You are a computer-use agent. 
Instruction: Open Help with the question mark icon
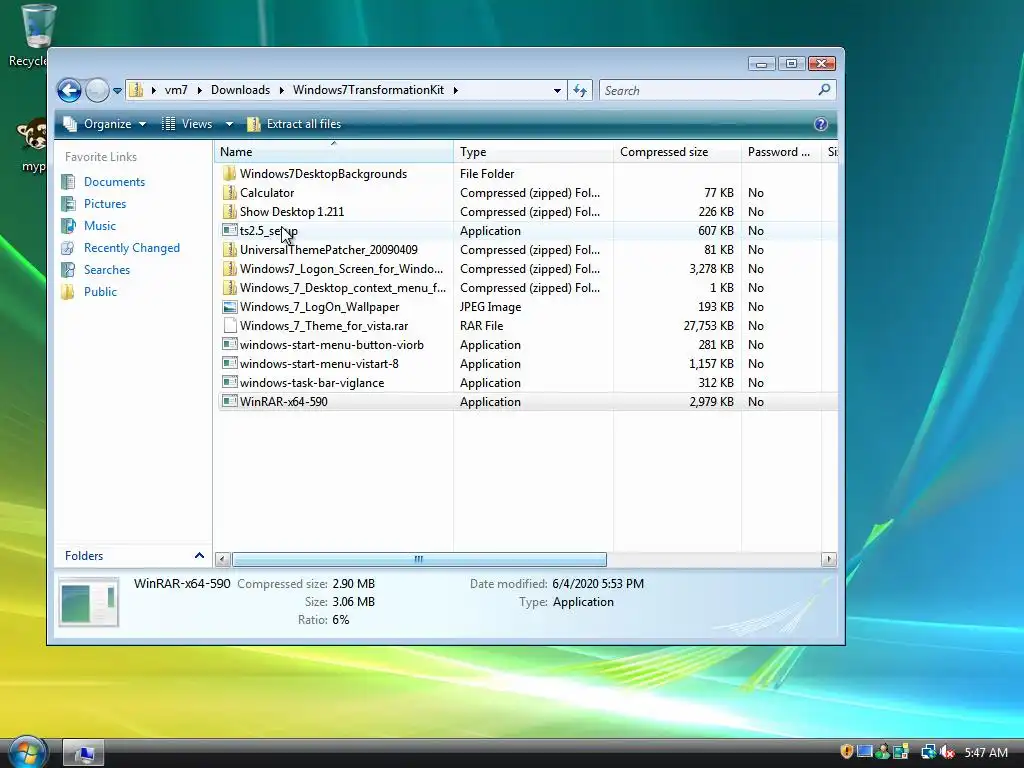pyautogui.click(x=821, y=124)
